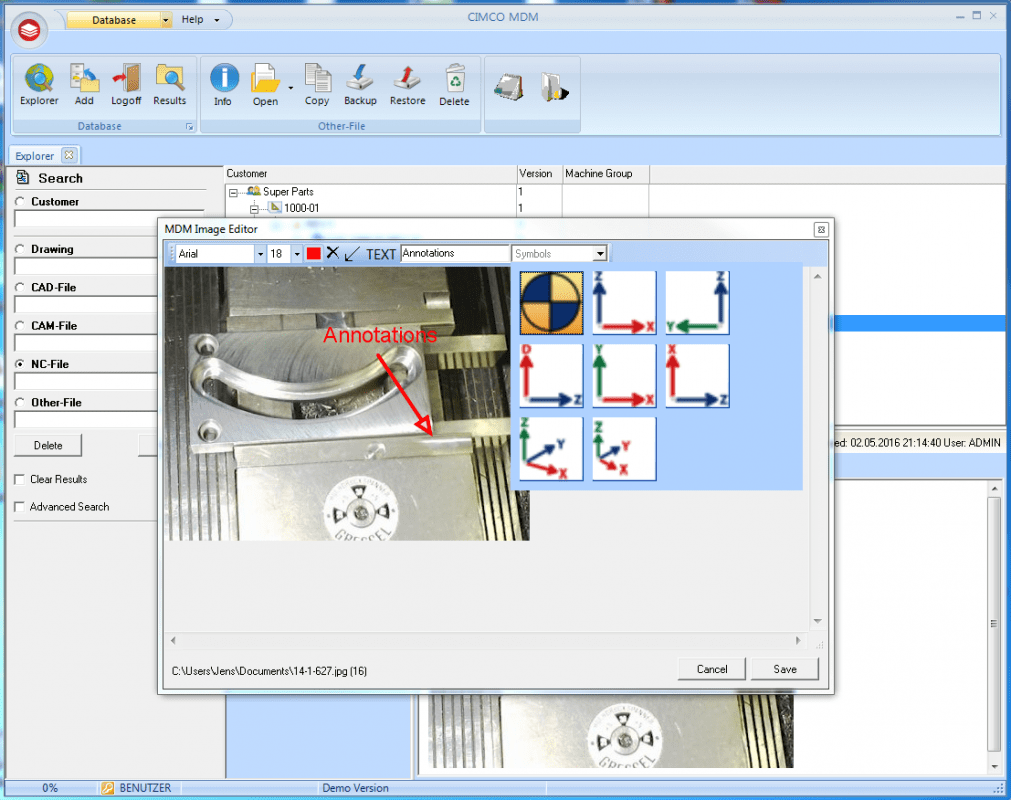Click the Restore icon in the ribbon
Viewport: 1011px width, 800px height.
(407, 85)
